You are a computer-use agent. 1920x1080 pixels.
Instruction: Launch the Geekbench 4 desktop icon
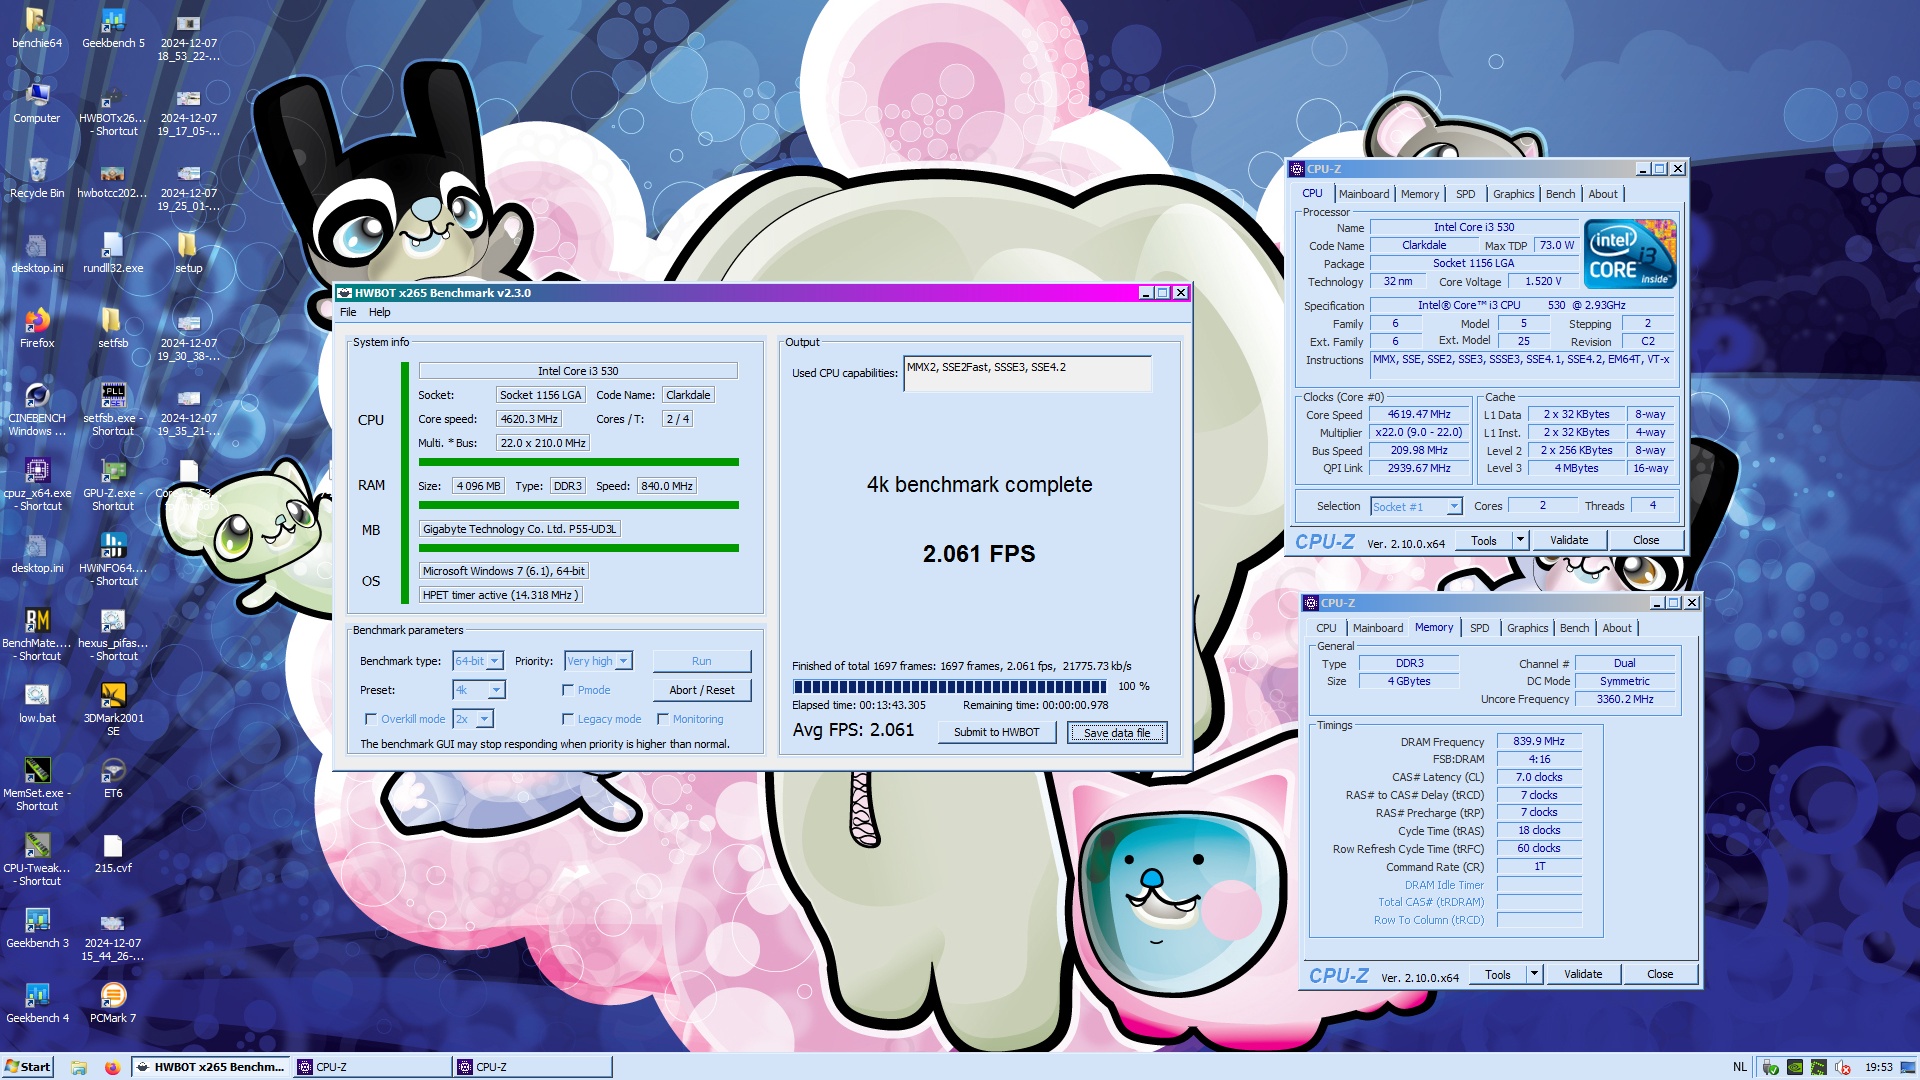click(x=37, y=1003)
